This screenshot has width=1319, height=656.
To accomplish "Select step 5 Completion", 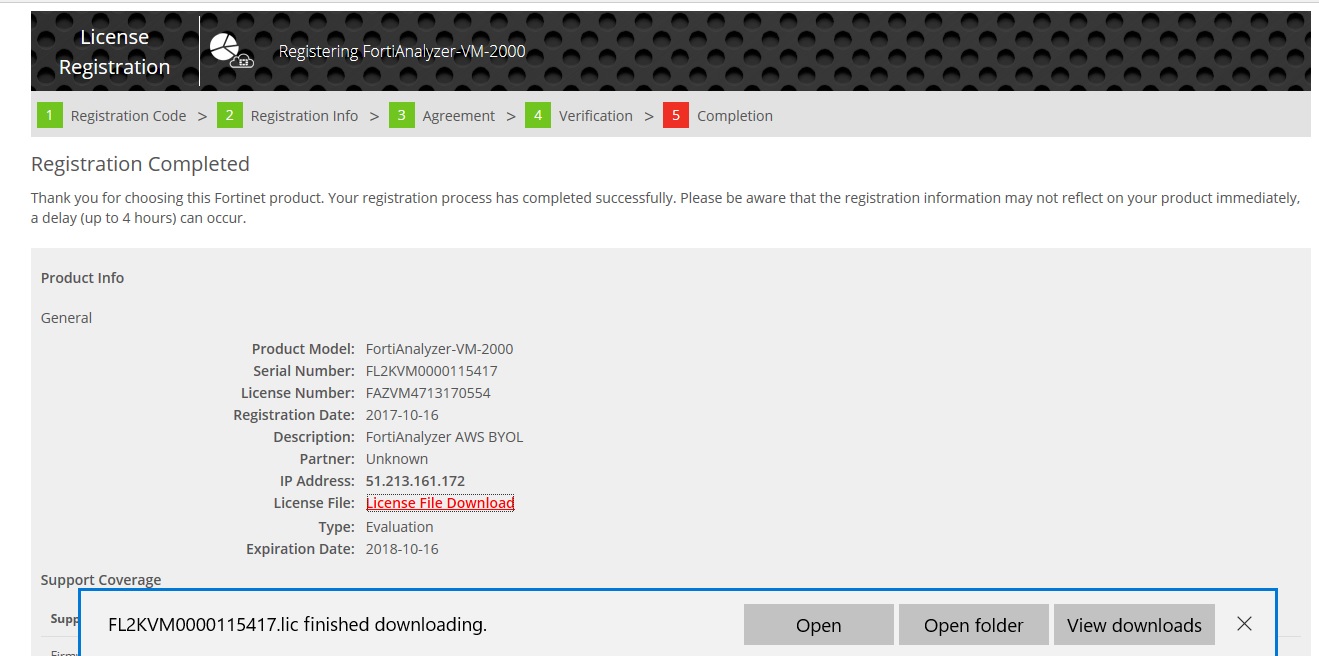I will pyautogui.click(x=718, y=116).
